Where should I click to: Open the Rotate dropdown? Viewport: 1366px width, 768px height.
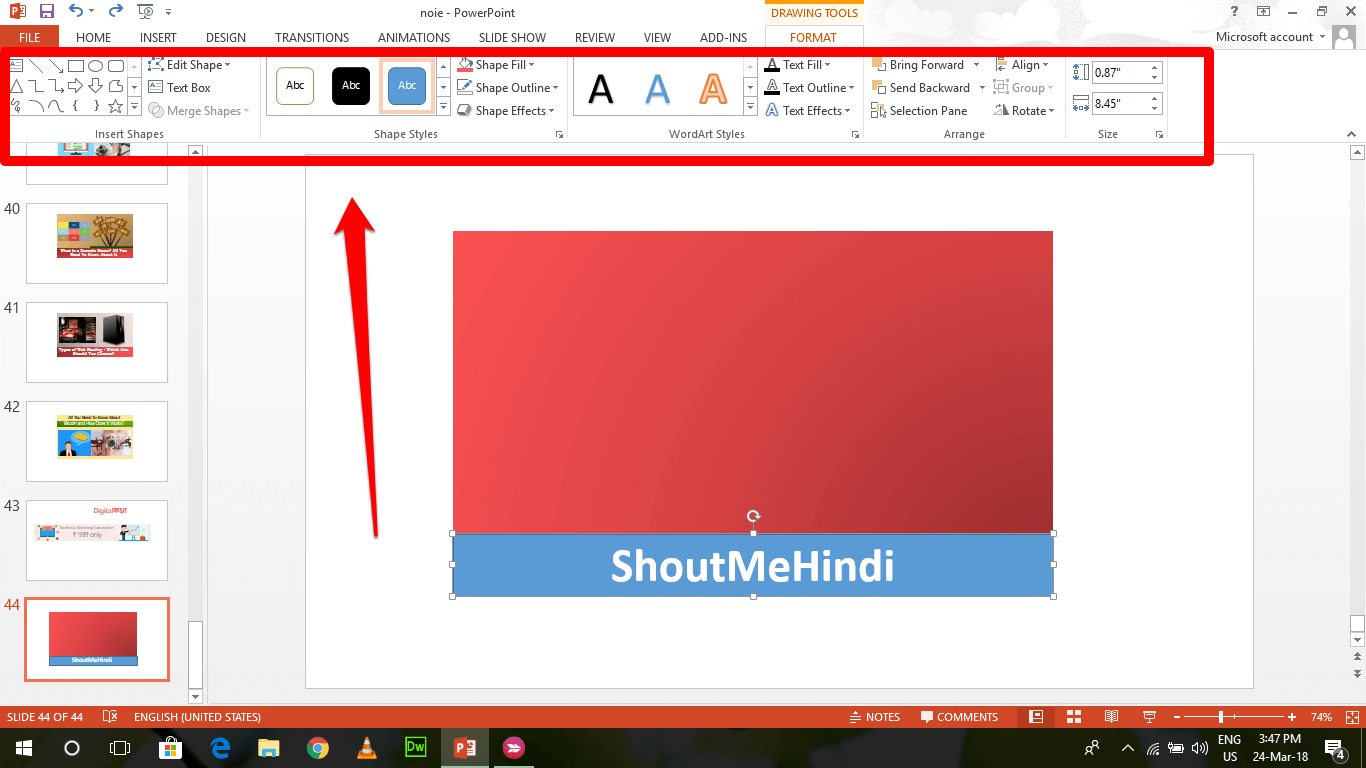pos(1024,111)
